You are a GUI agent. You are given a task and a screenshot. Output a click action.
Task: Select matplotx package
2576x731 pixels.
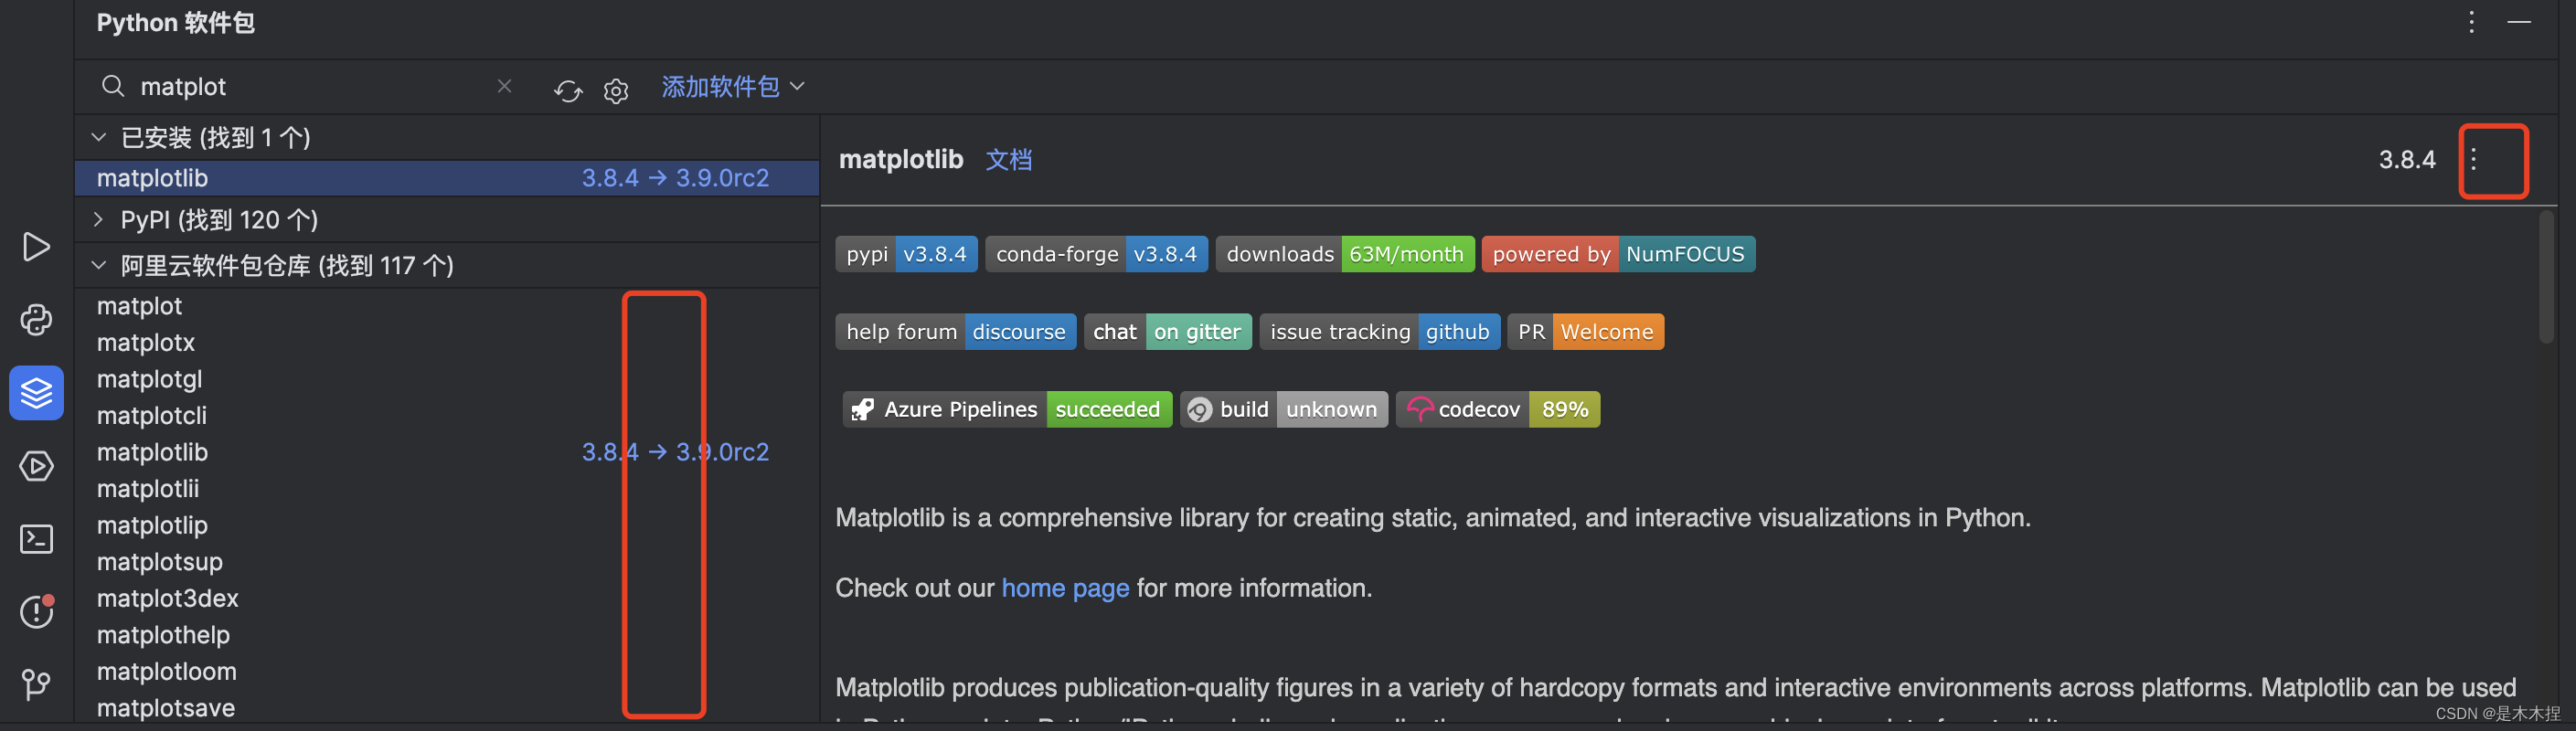tap(447, 343)
